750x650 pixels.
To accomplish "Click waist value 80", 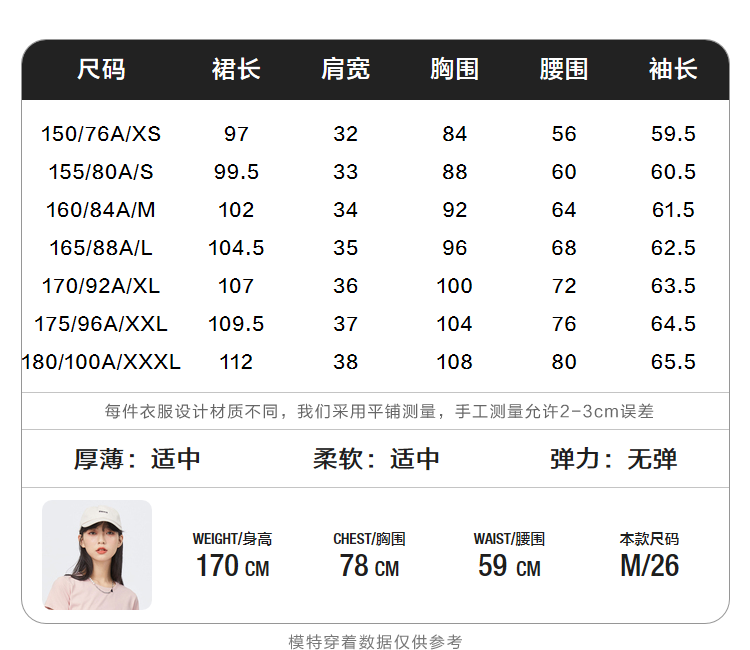I will [x=564, y=362].
